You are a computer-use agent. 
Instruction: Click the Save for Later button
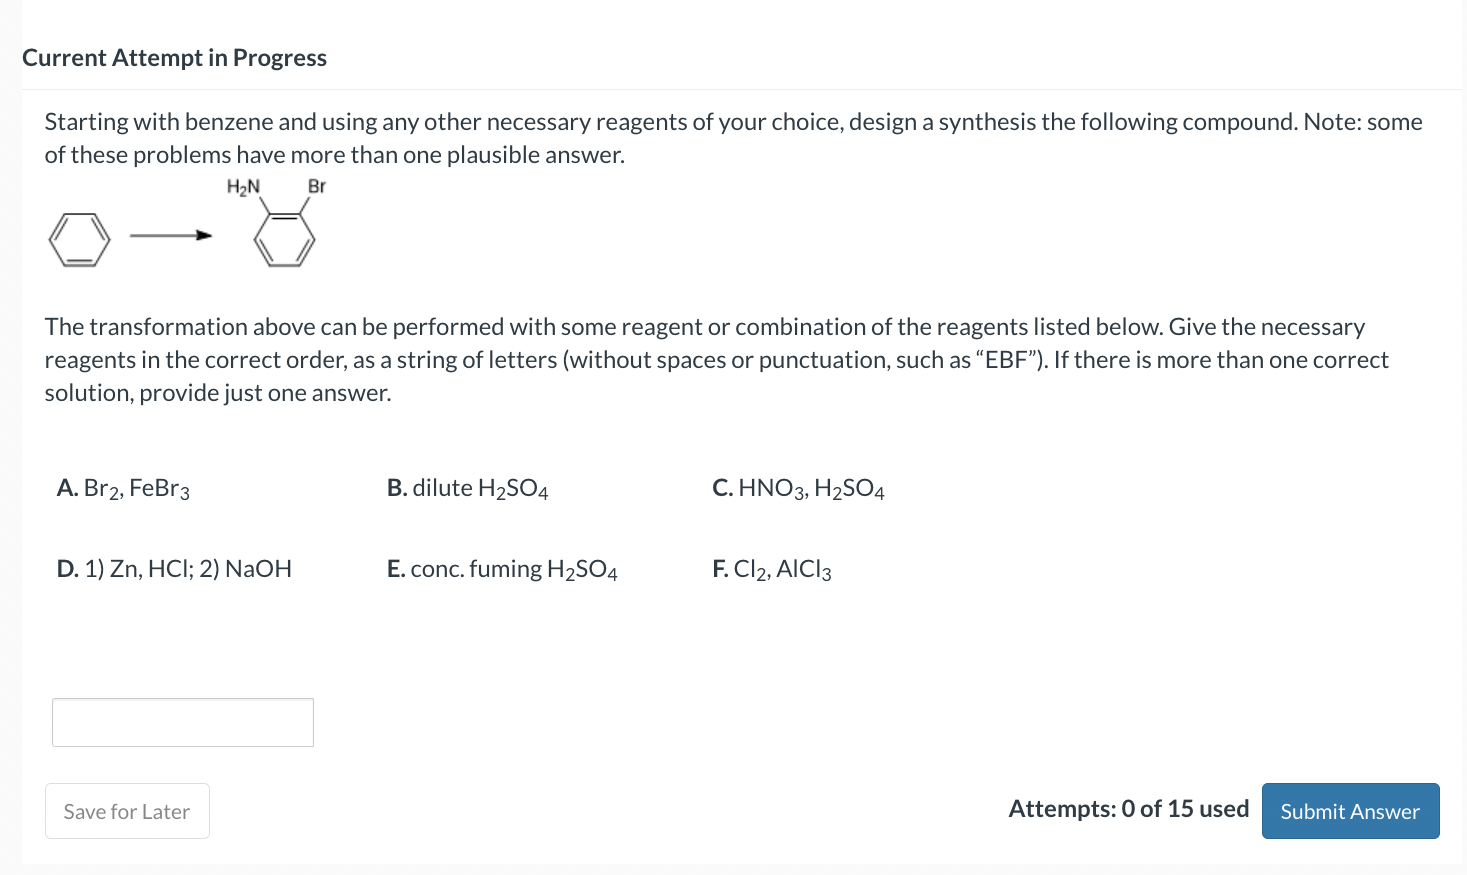pyautogui.click(x=127, y=811)
